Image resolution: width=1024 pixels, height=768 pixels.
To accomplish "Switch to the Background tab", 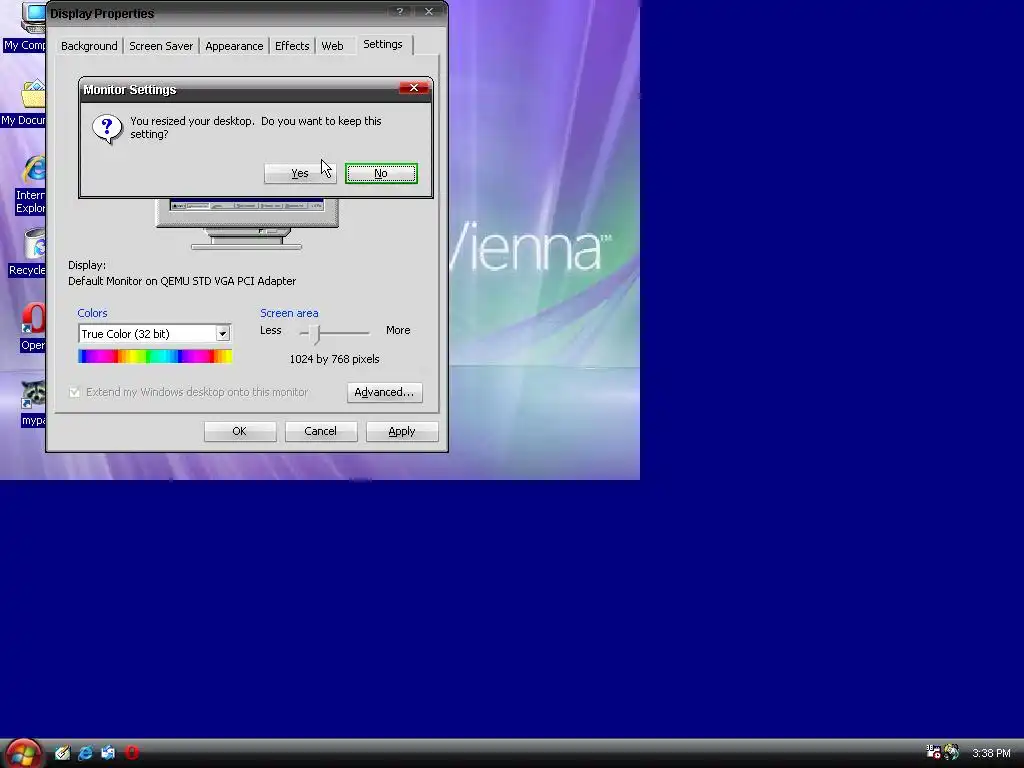I will click(x=89, y=46).
